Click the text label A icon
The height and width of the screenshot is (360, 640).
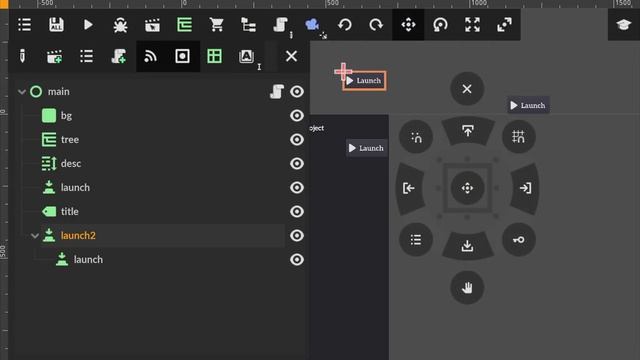pos(246,56)
